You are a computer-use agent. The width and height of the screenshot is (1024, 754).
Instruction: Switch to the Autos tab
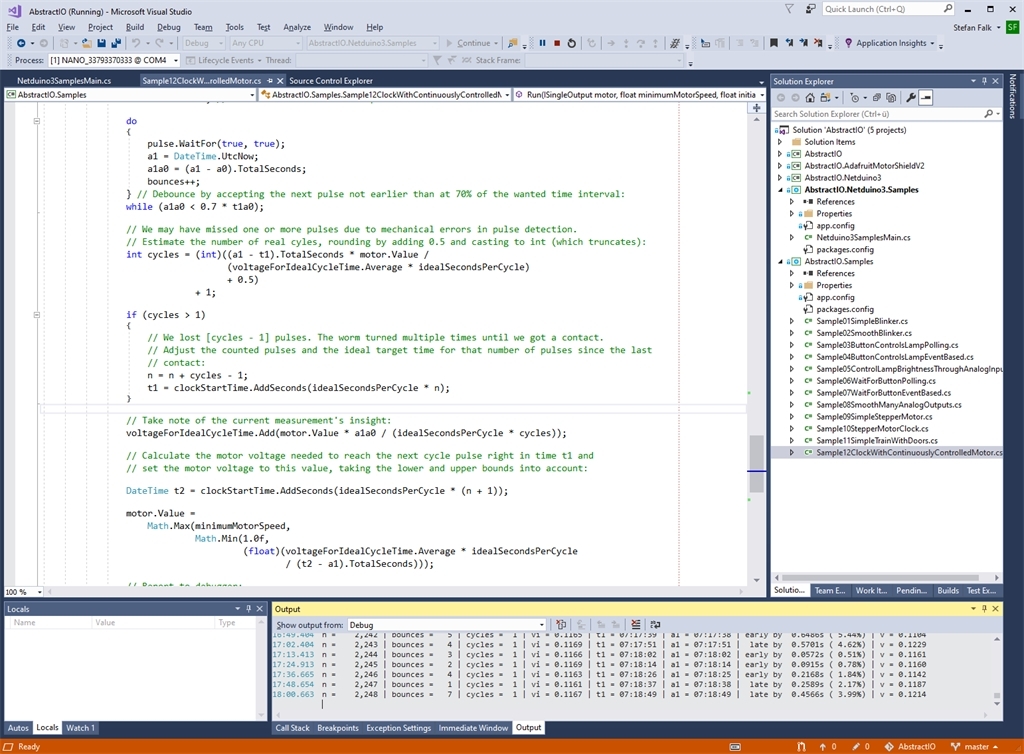click(x=18, y=728)
